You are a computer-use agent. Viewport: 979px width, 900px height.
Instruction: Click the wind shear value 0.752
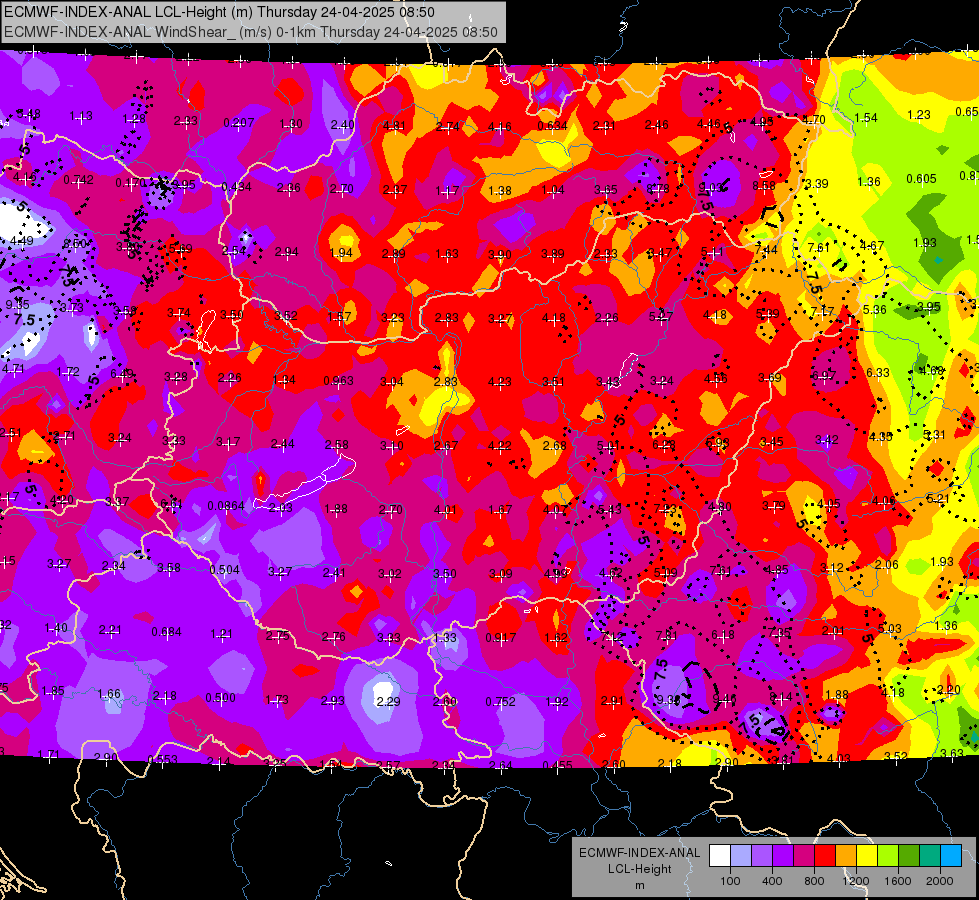[x=501, y=701]
